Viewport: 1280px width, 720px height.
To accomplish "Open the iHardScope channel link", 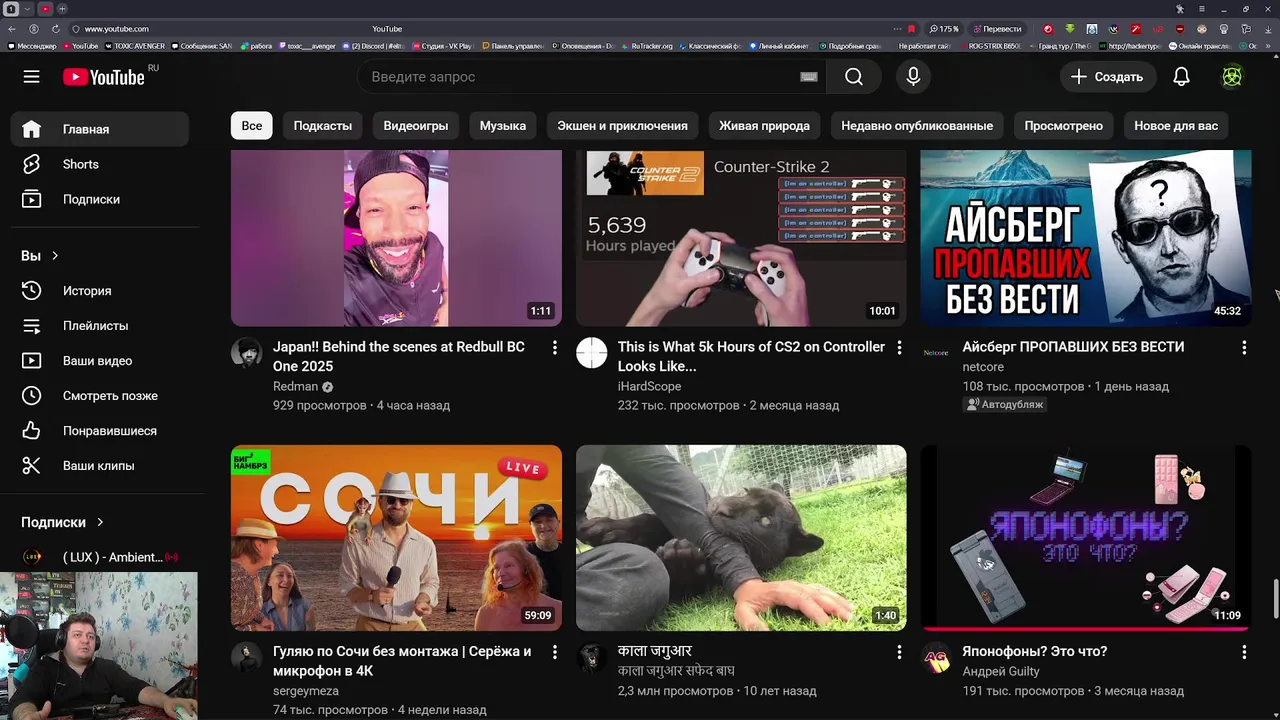I will (x=649, y=386).
